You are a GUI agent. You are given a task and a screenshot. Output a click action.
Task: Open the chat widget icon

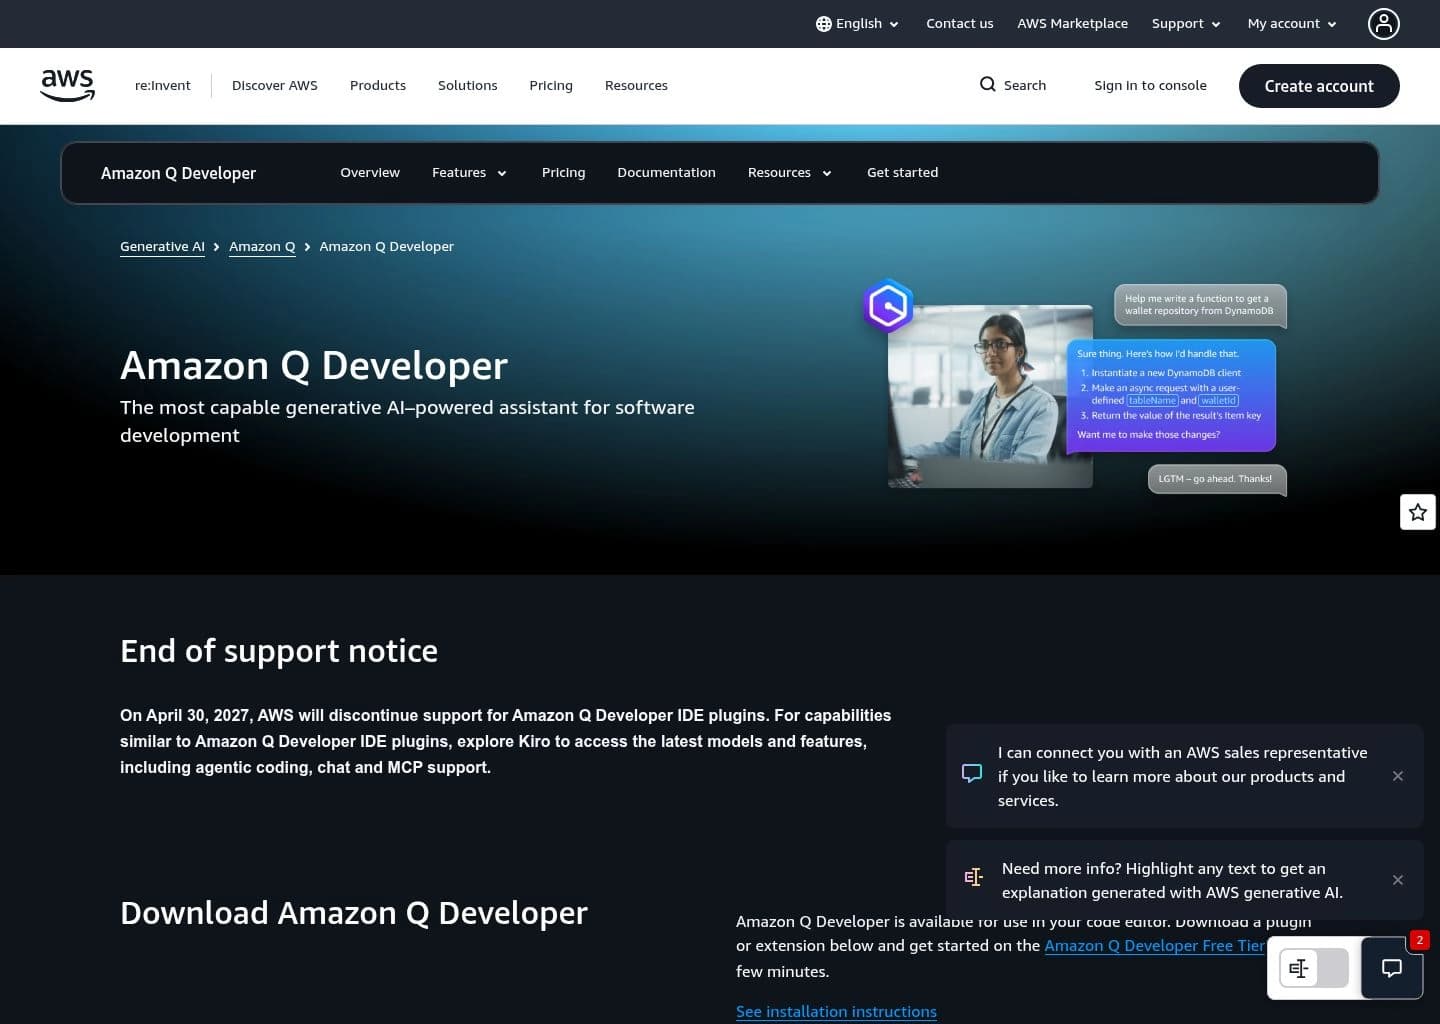point(1391,968)
